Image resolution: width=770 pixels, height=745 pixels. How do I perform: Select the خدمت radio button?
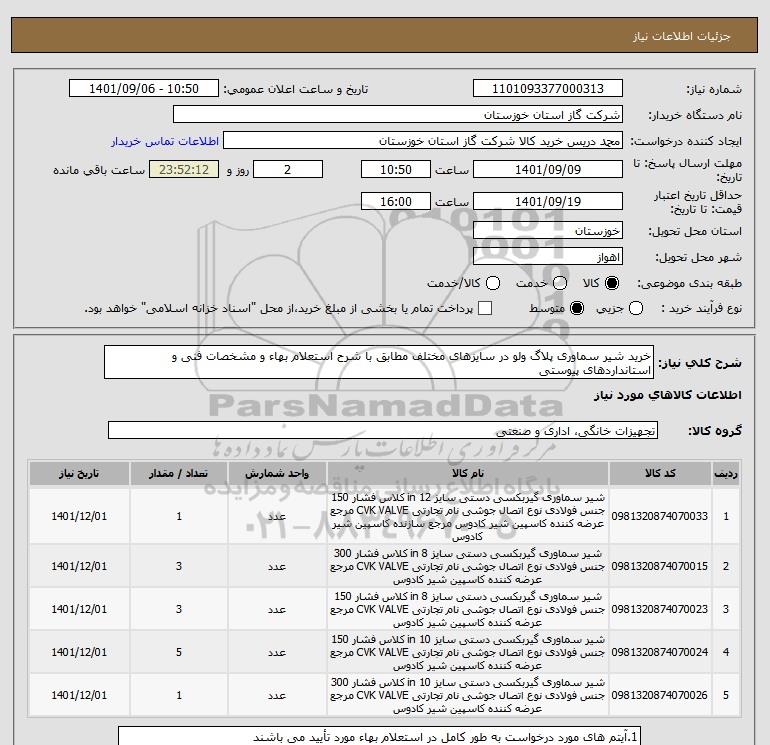click(x=560, y=283)
